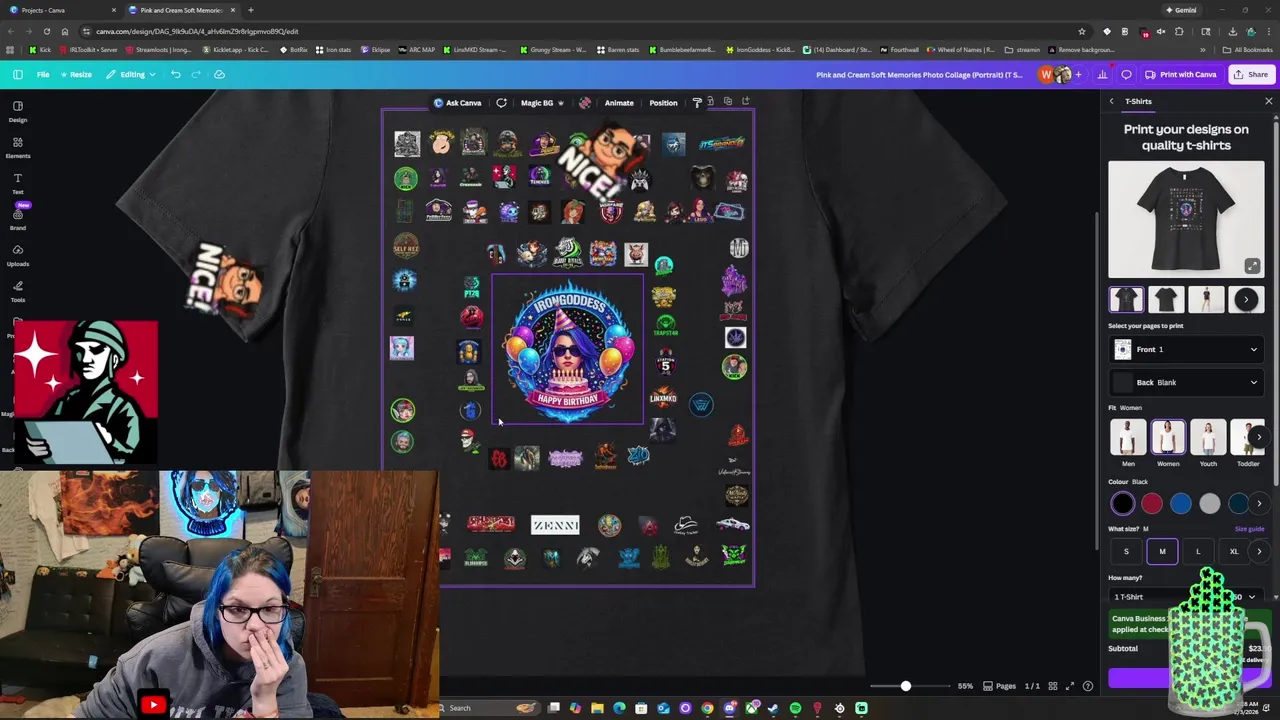Screen dimensions: 1280x720
Task: Select the T-Shirts tab
Action: click(x=1138, y=101)
